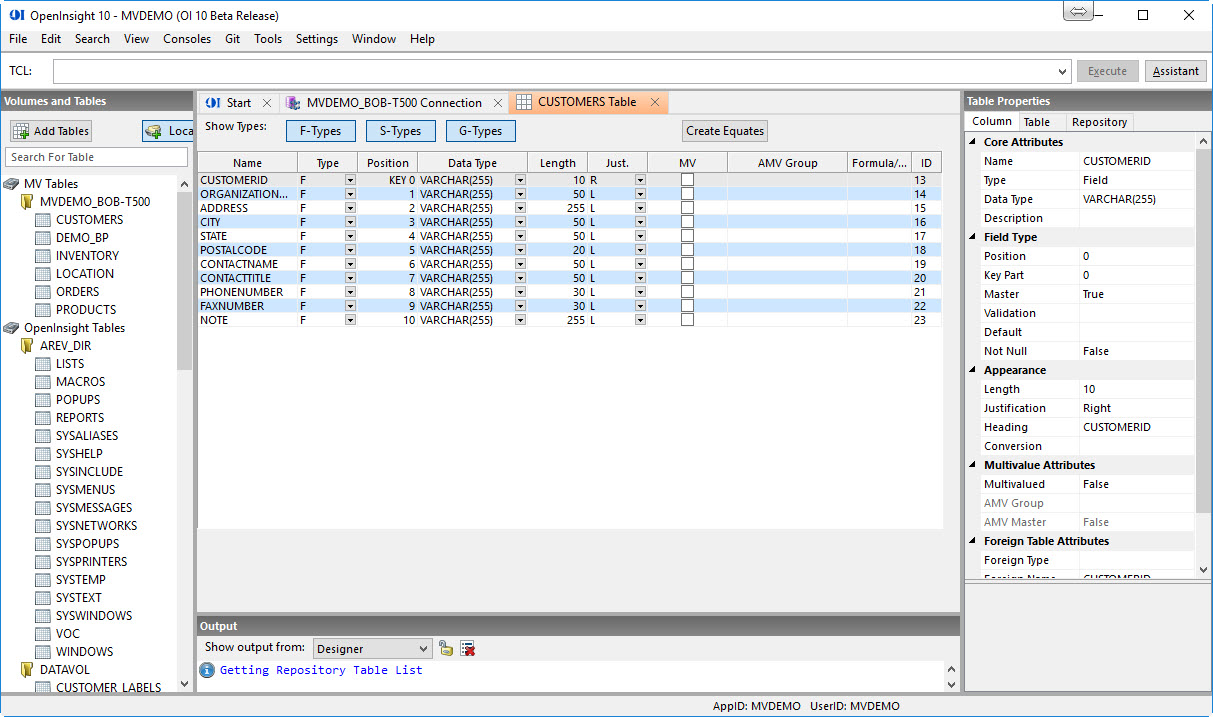
Task: Click the table icon next to LOCATION
Action: click(43, 274)
